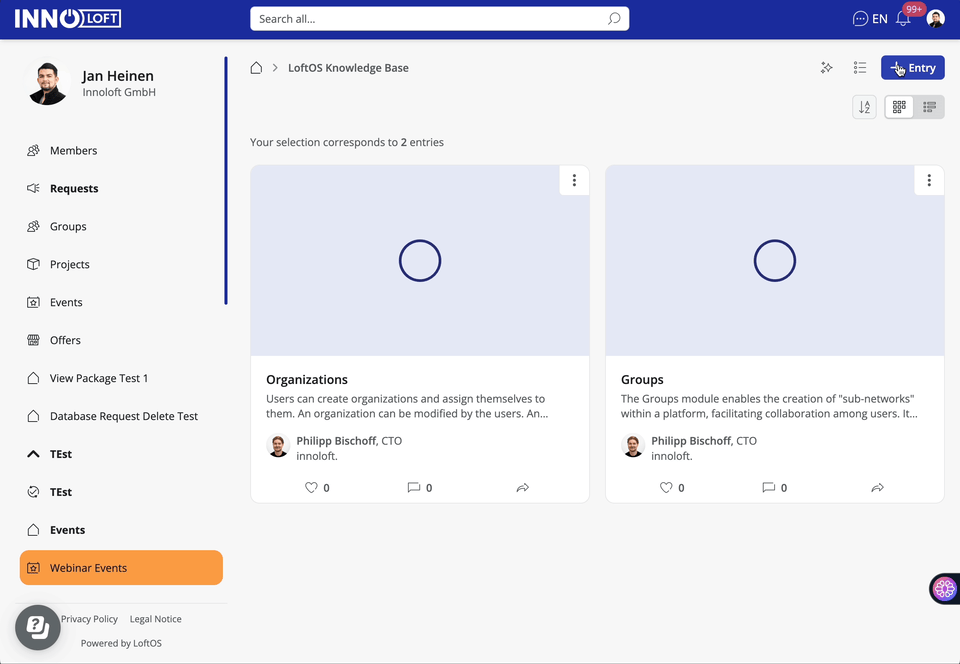Screen dimensions: 960x664
Task: Open Members in the sidebar
Action: [x=74, y=151]
